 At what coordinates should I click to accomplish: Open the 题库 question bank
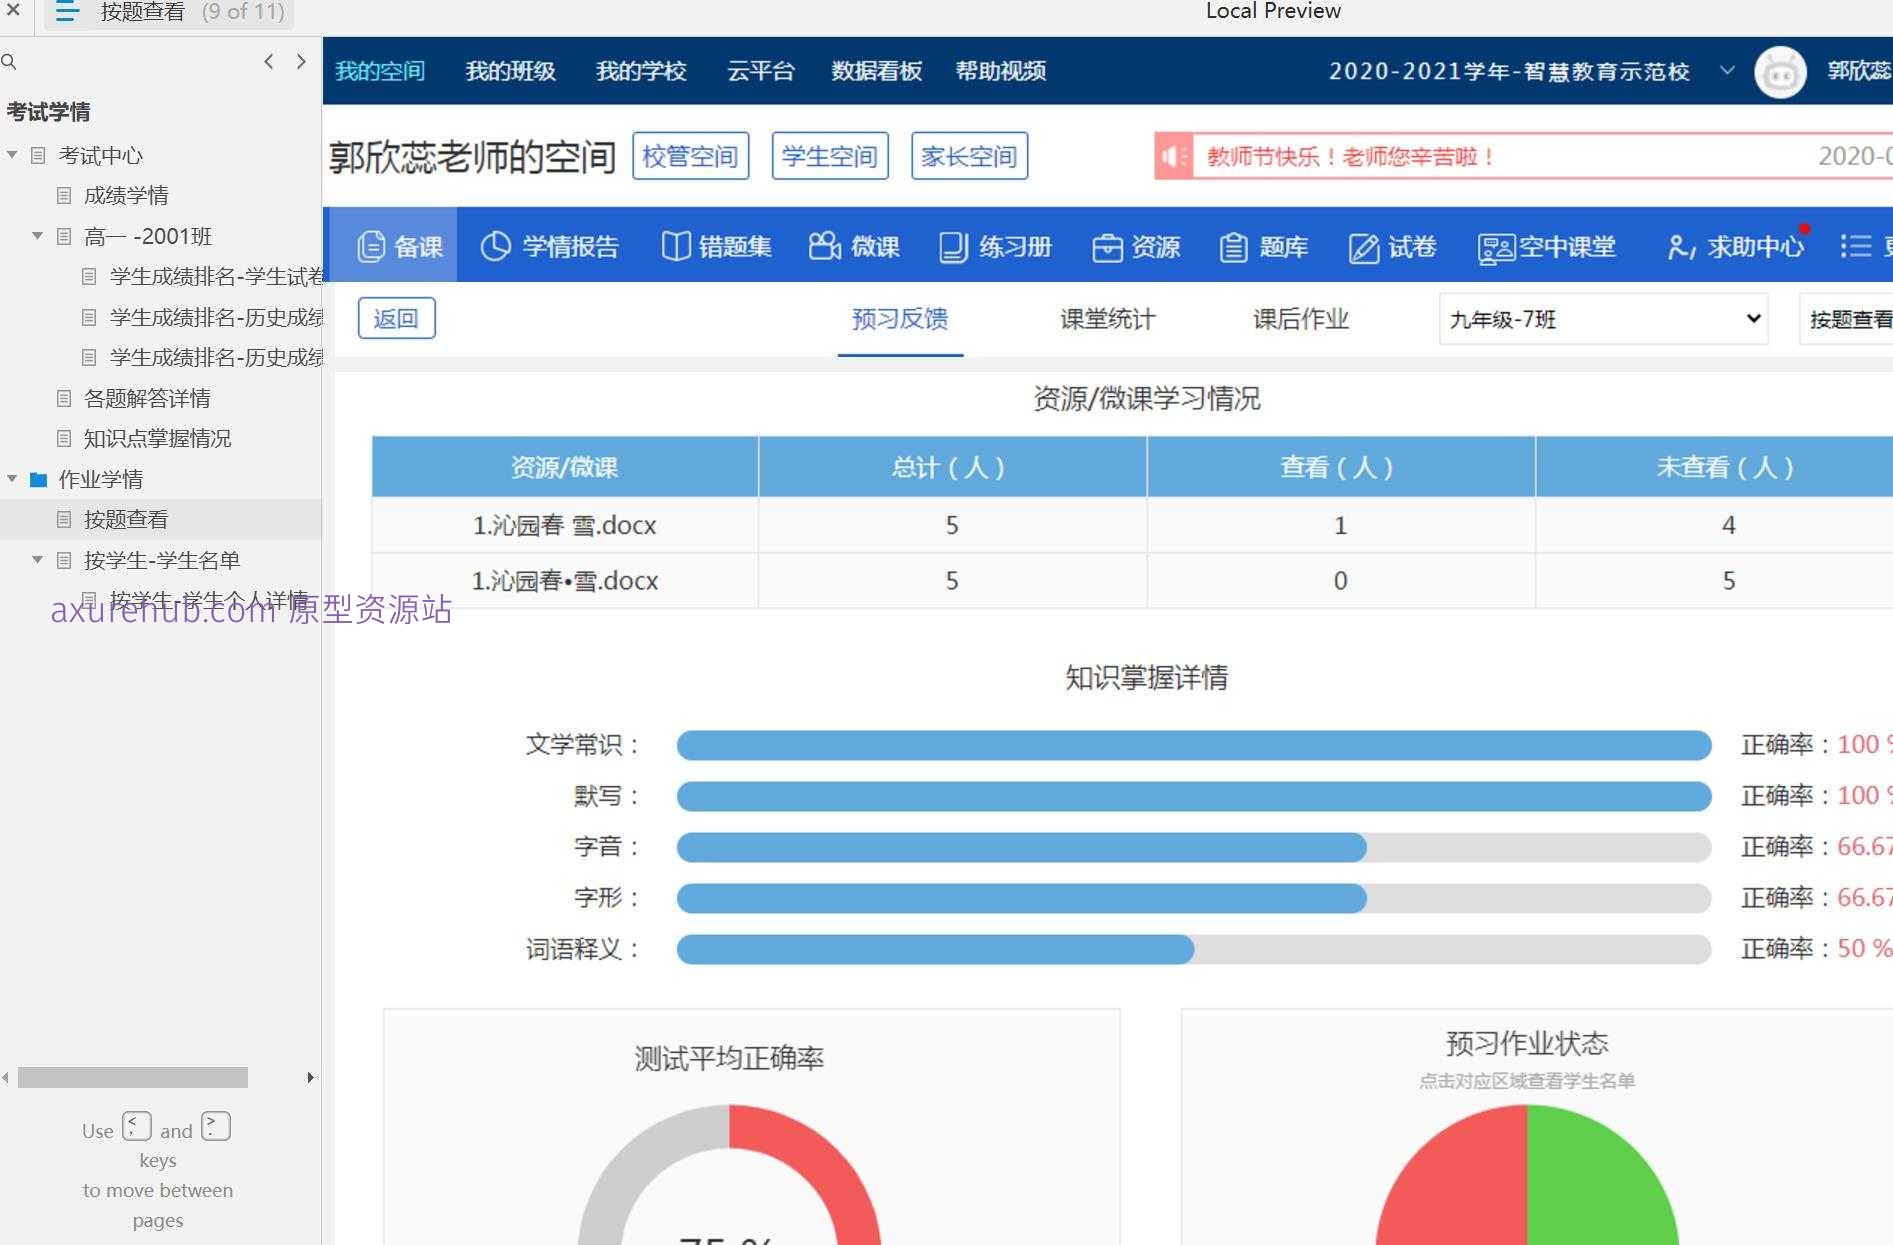pyautogui.click(x=1263, y=246)
